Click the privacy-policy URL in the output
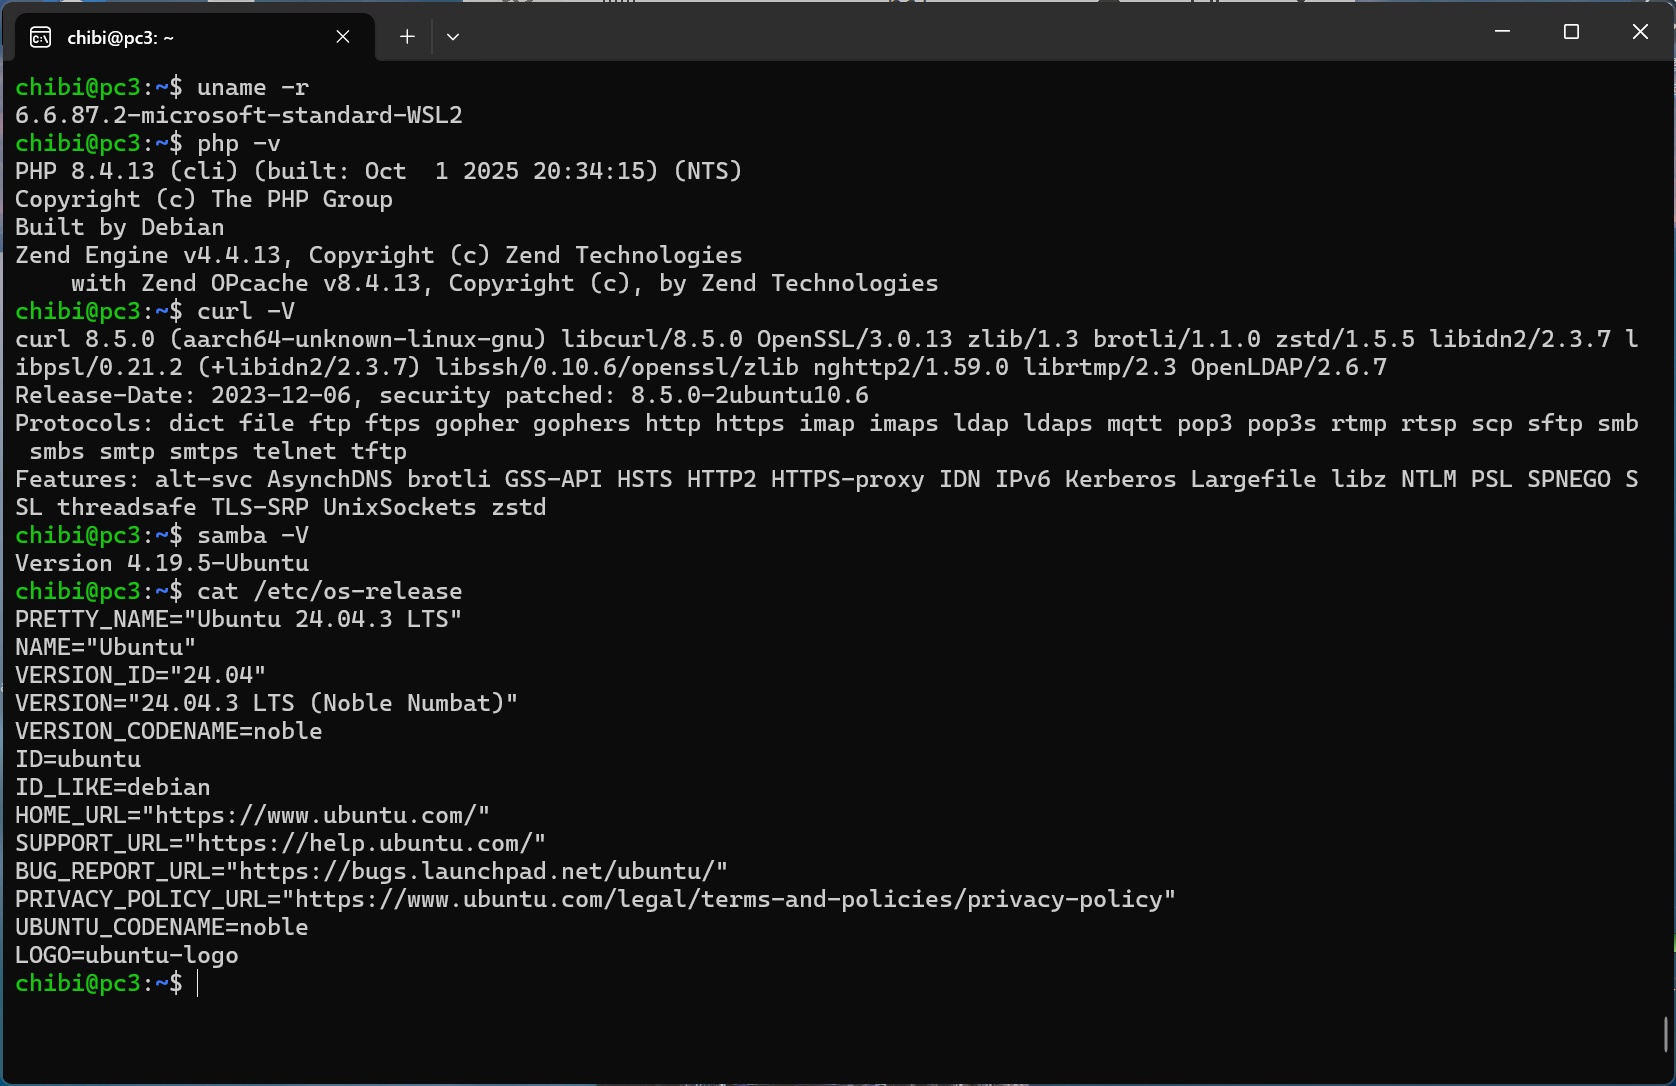Viewport: 1676px width, 1086px height. coord(734,900)
